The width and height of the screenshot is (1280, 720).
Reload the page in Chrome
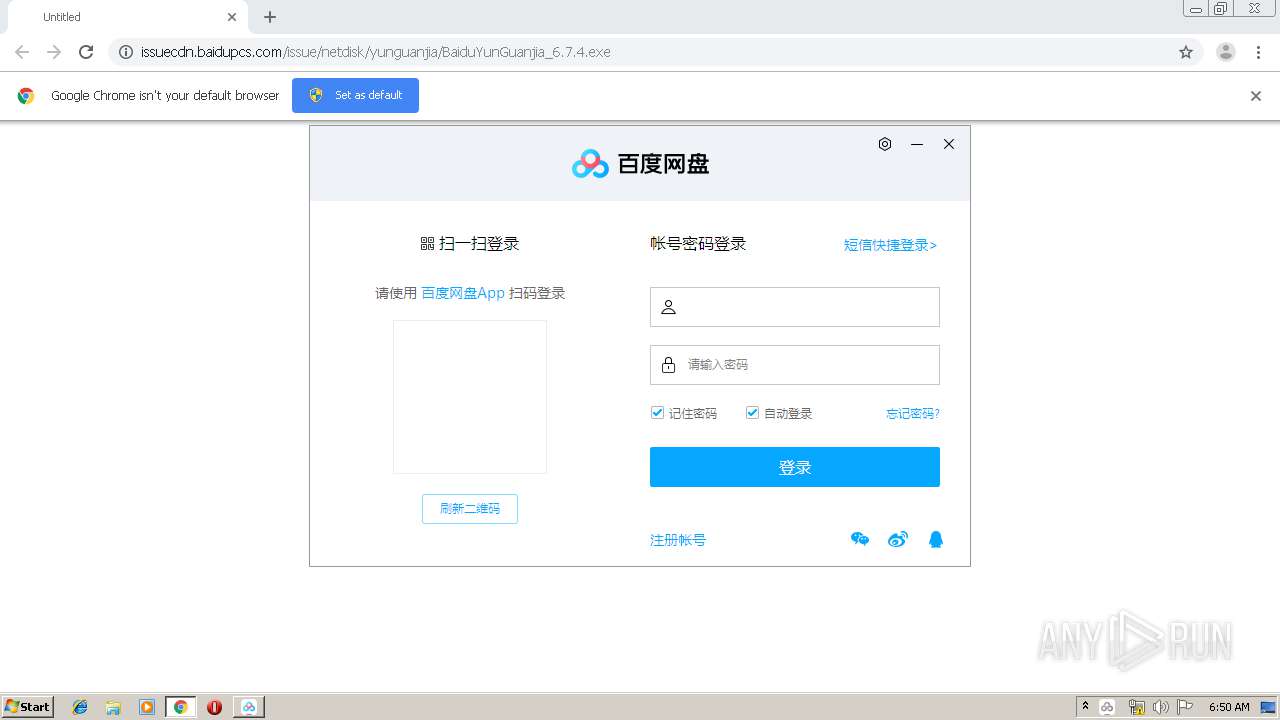click(86, 52)
